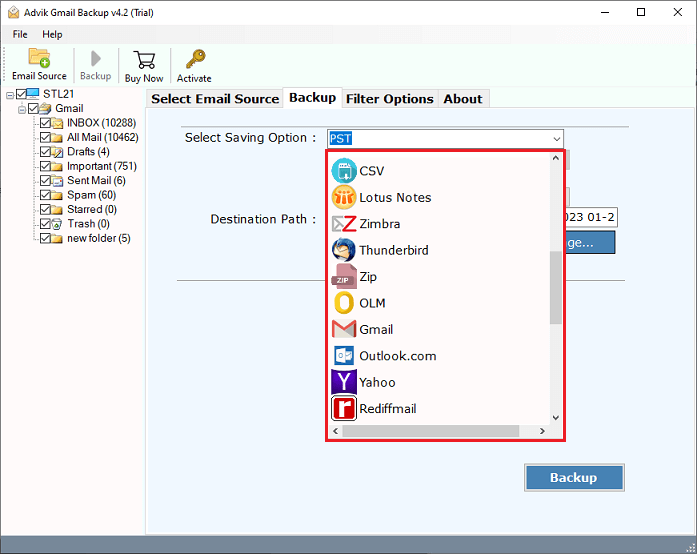Click the Spam folder icon
Screen dimensions: 697x554
[x=57, y=195]
